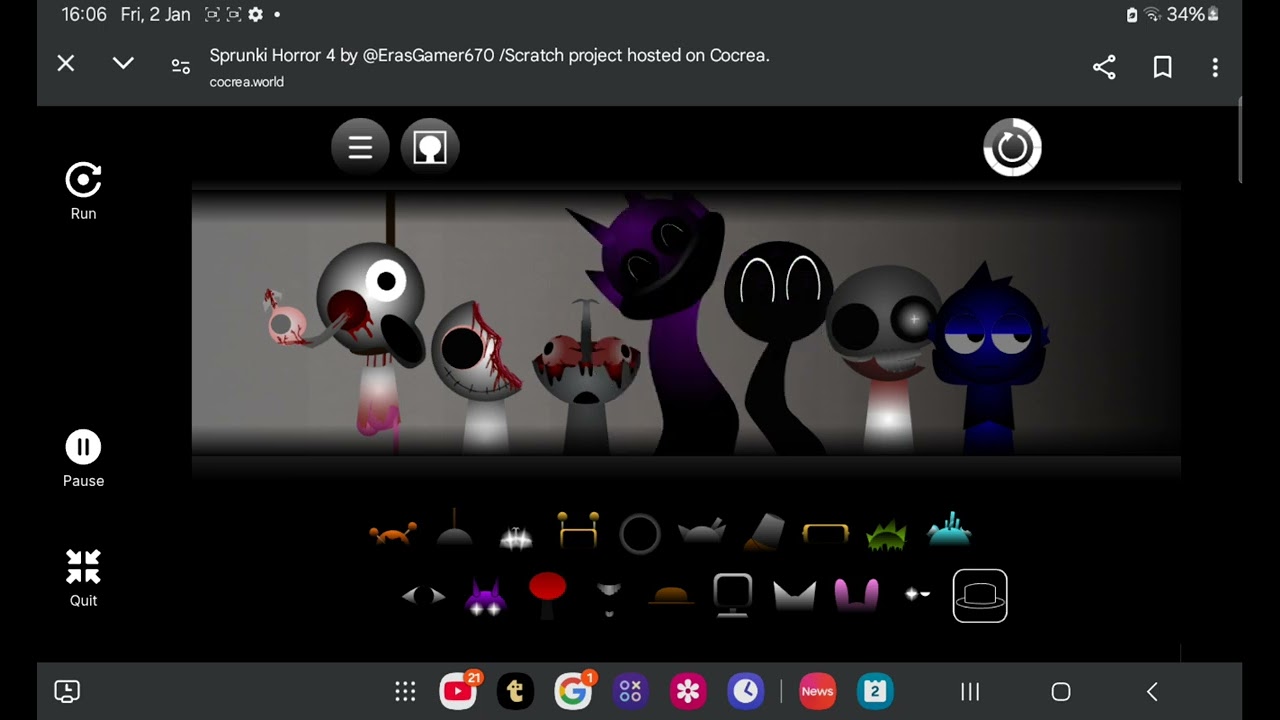Select the dark gray ring icon

640,534
